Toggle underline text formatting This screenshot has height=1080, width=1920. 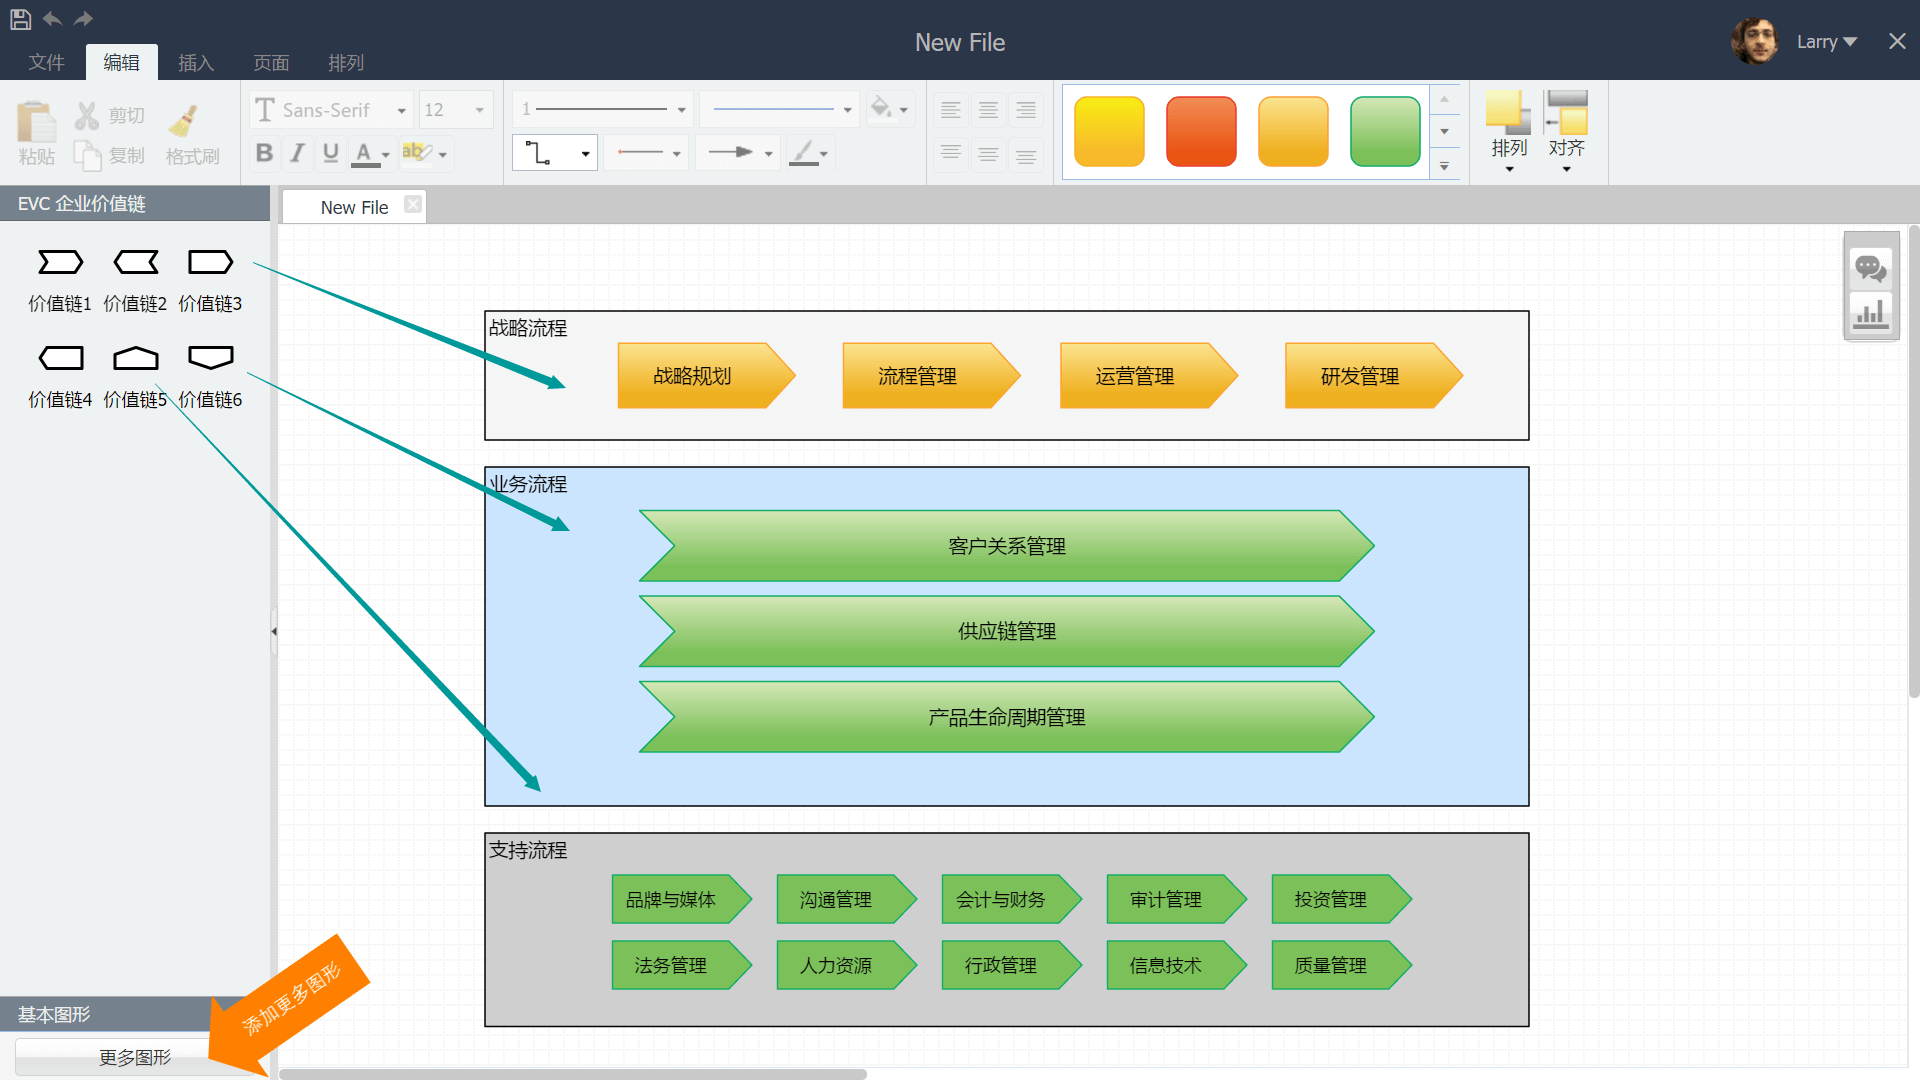[330, 153]
